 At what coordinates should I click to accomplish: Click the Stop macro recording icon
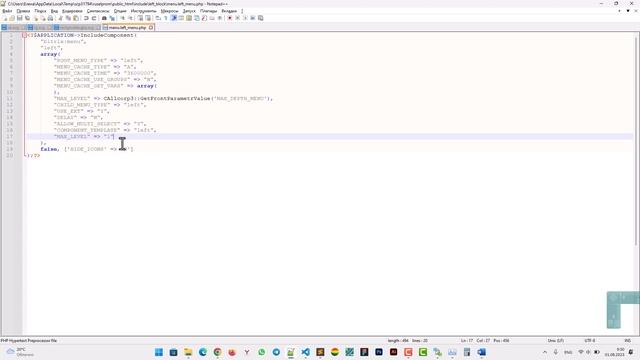(x=237, y=18)
